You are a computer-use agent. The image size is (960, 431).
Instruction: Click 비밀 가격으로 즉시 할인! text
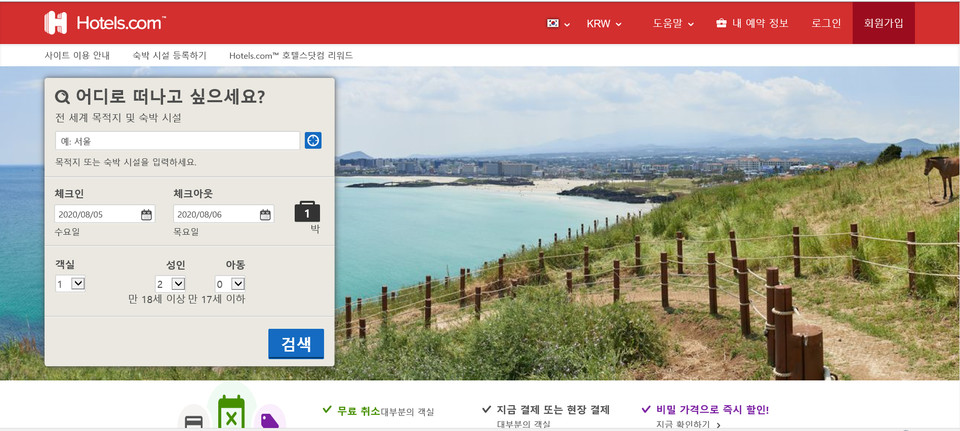712,410
